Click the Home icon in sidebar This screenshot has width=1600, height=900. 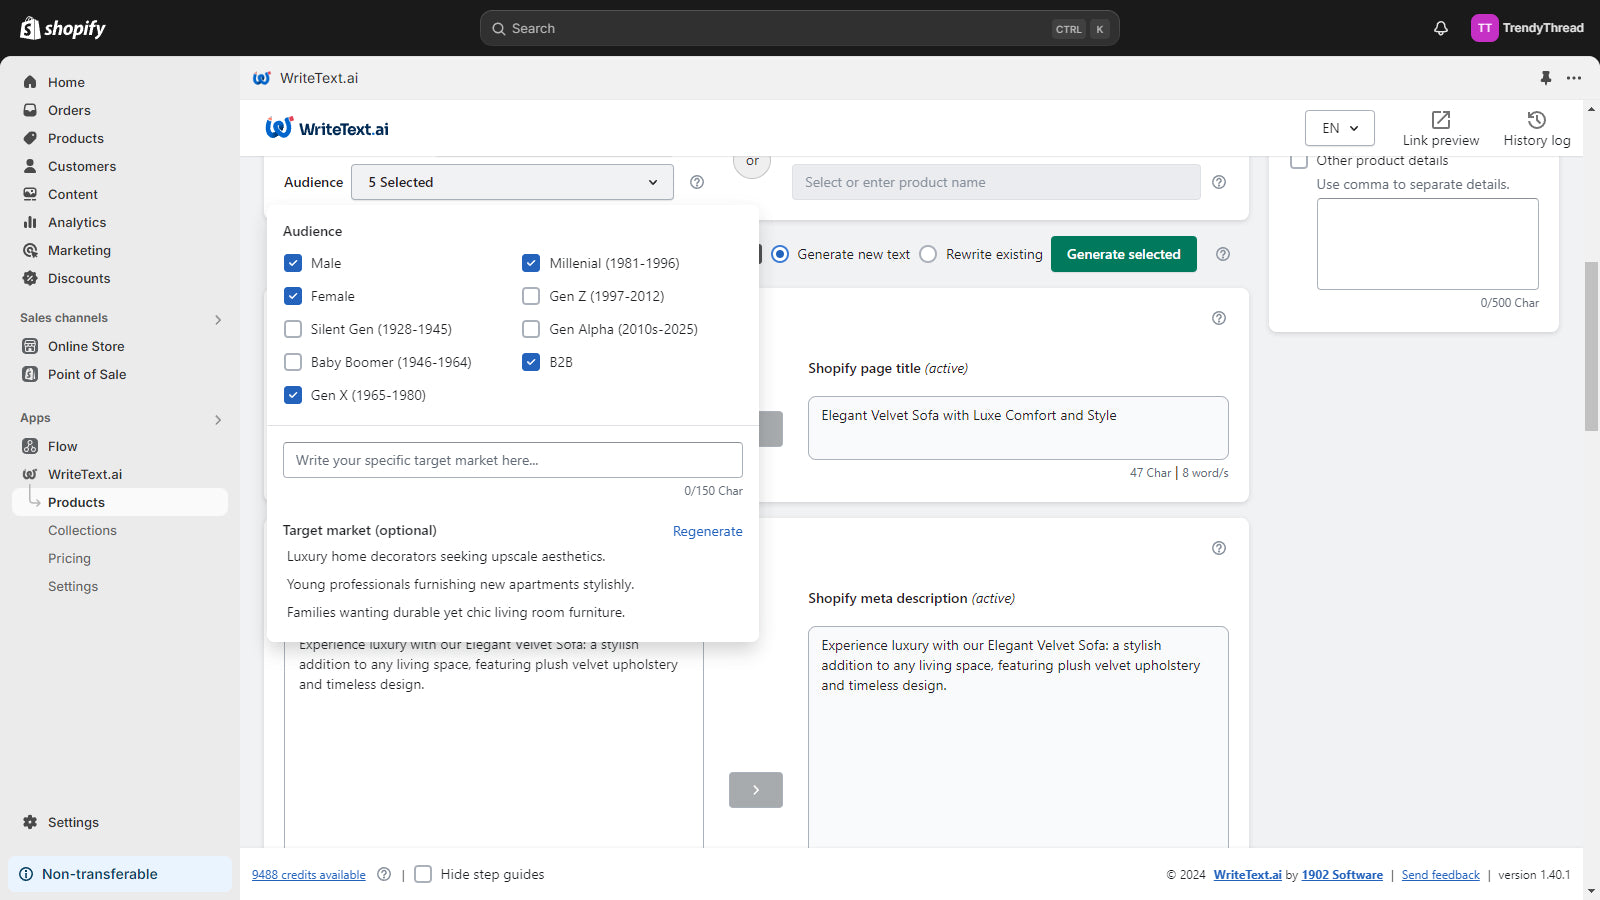[30, 82]
